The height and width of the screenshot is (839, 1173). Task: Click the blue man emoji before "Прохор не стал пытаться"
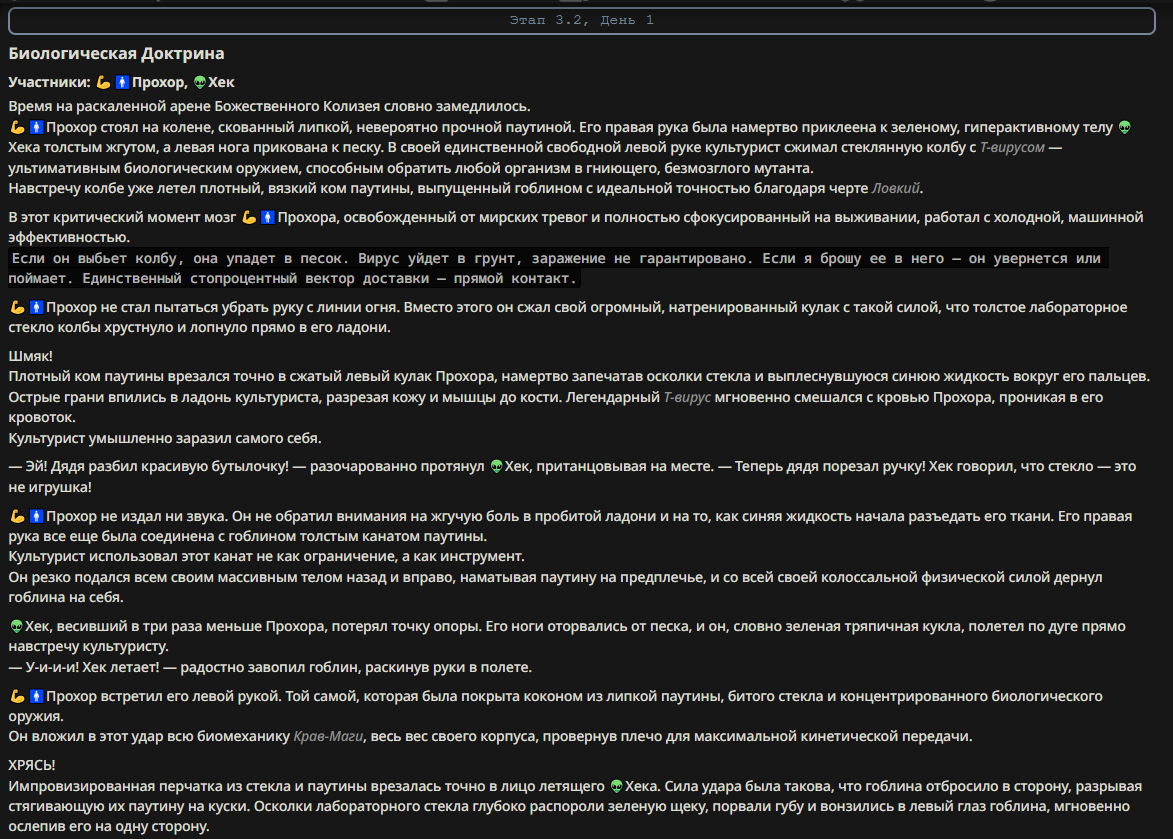(36, 307)
